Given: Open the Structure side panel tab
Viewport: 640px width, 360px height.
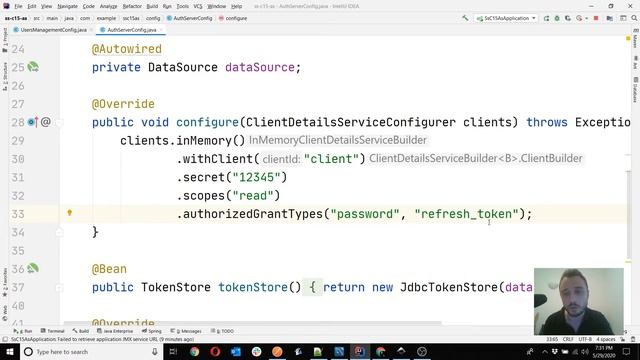Looking at the screenshot, I should (5, 77).
